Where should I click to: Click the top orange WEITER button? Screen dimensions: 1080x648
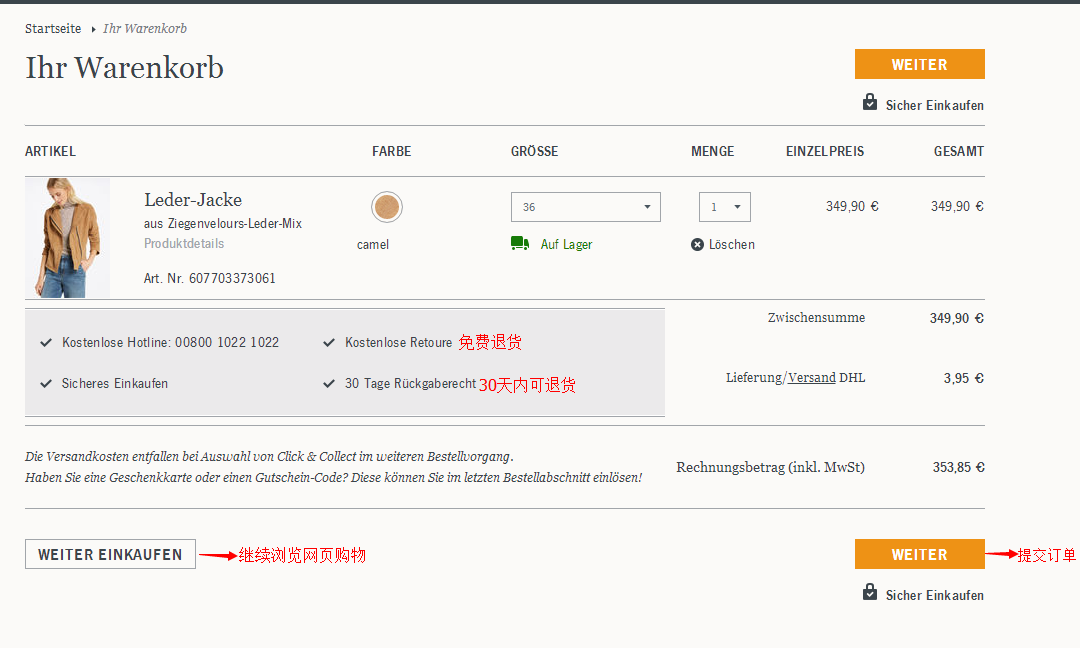919,64
